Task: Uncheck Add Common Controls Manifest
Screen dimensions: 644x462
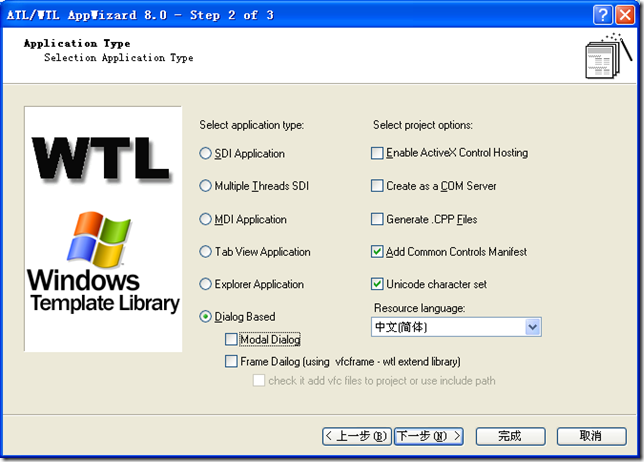Action: (377, 252)
